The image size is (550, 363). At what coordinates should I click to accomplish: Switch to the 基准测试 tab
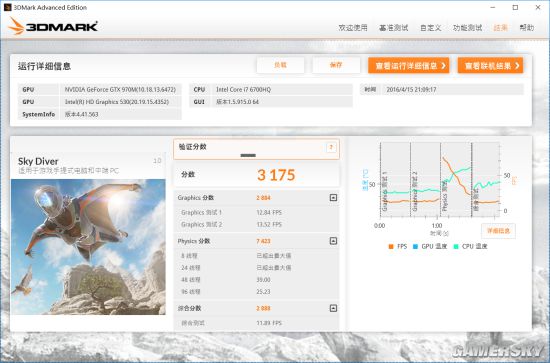click(394, 28)
